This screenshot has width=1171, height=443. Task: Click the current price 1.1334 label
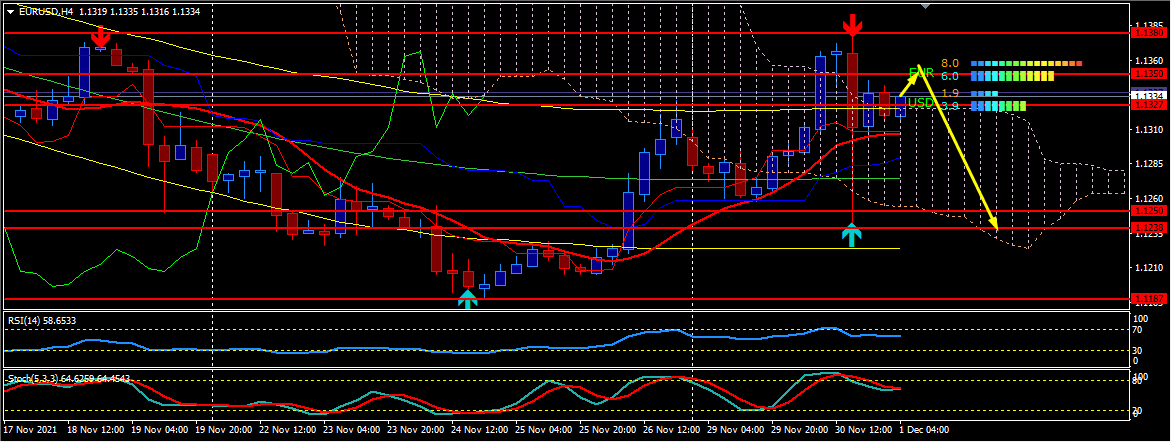[x=1148, y=97]
